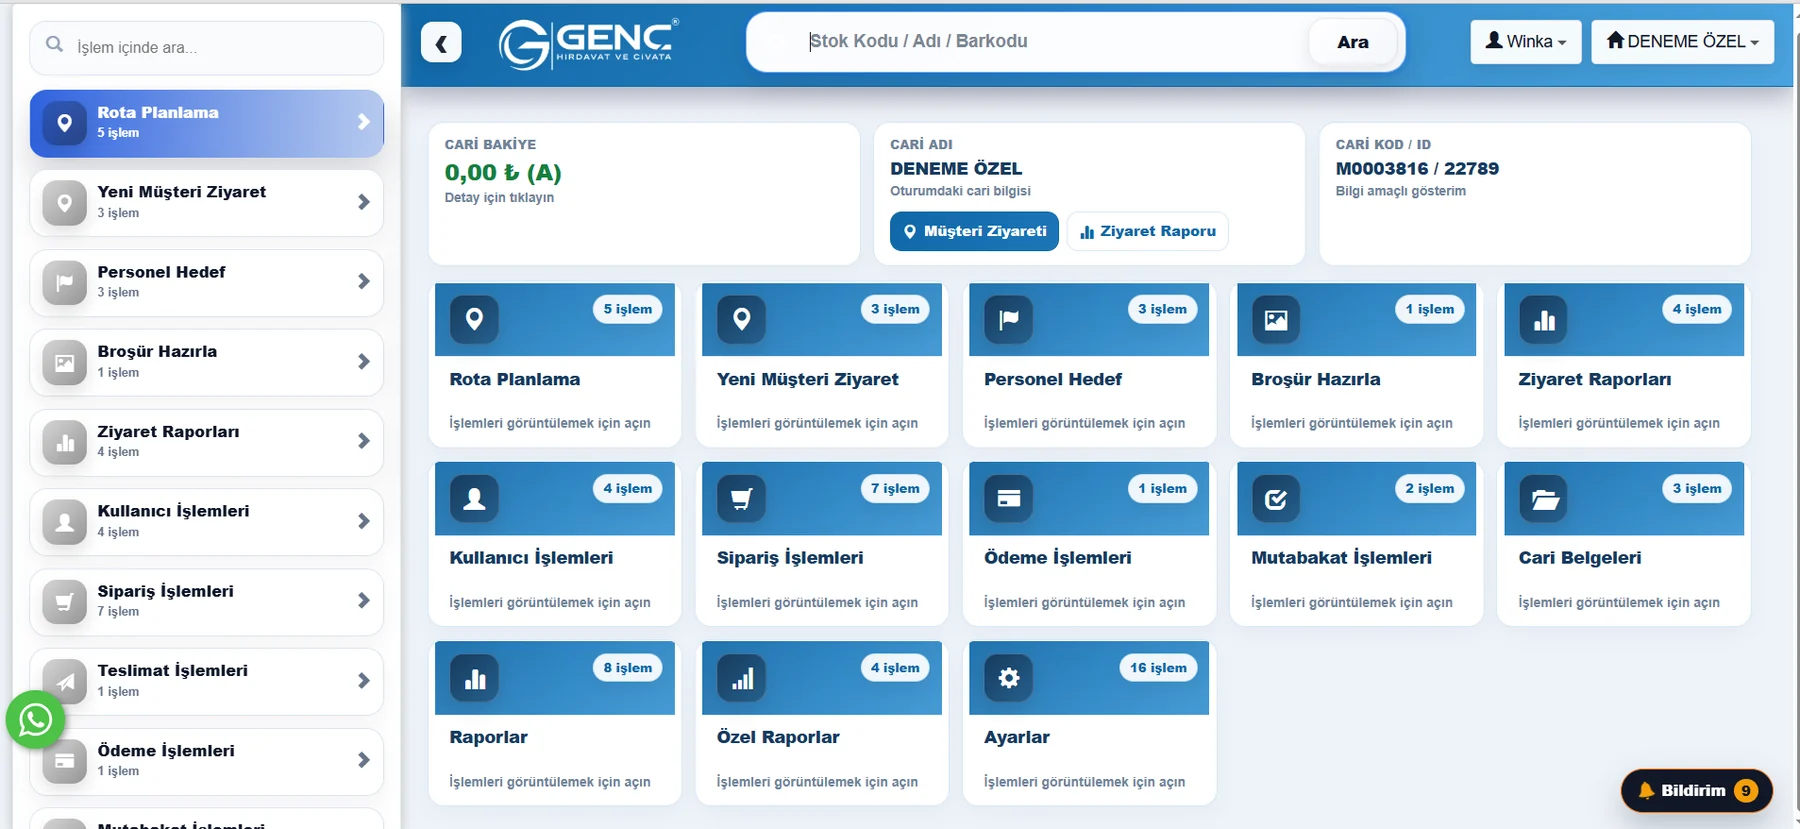Click the paper plane icon of Teslimat İşlemleri

tap(64, 682)
